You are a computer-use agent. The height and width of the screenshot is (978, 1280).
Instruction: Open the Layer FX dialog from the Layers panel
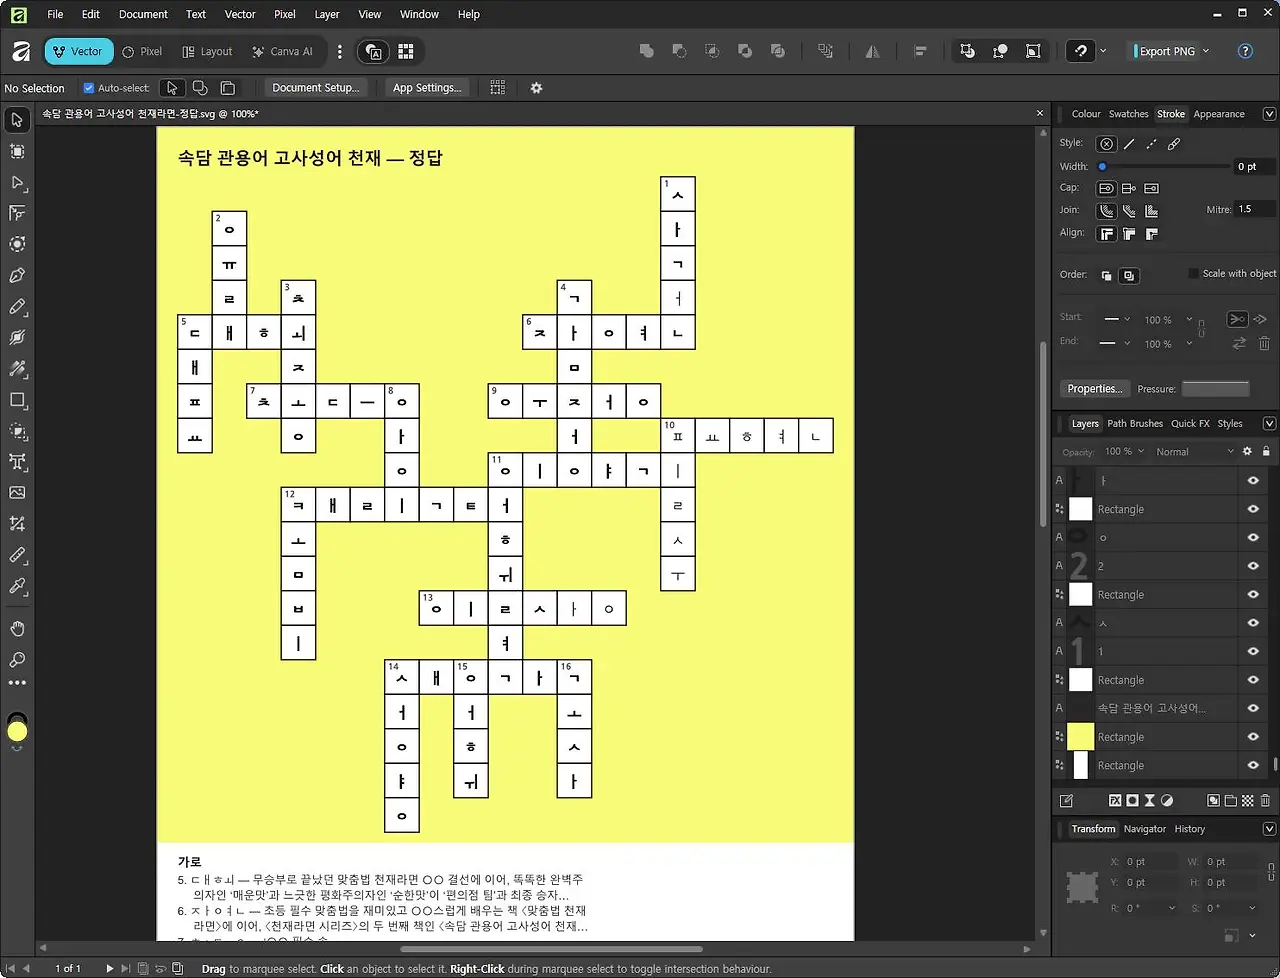click(x=1115, y=800)
